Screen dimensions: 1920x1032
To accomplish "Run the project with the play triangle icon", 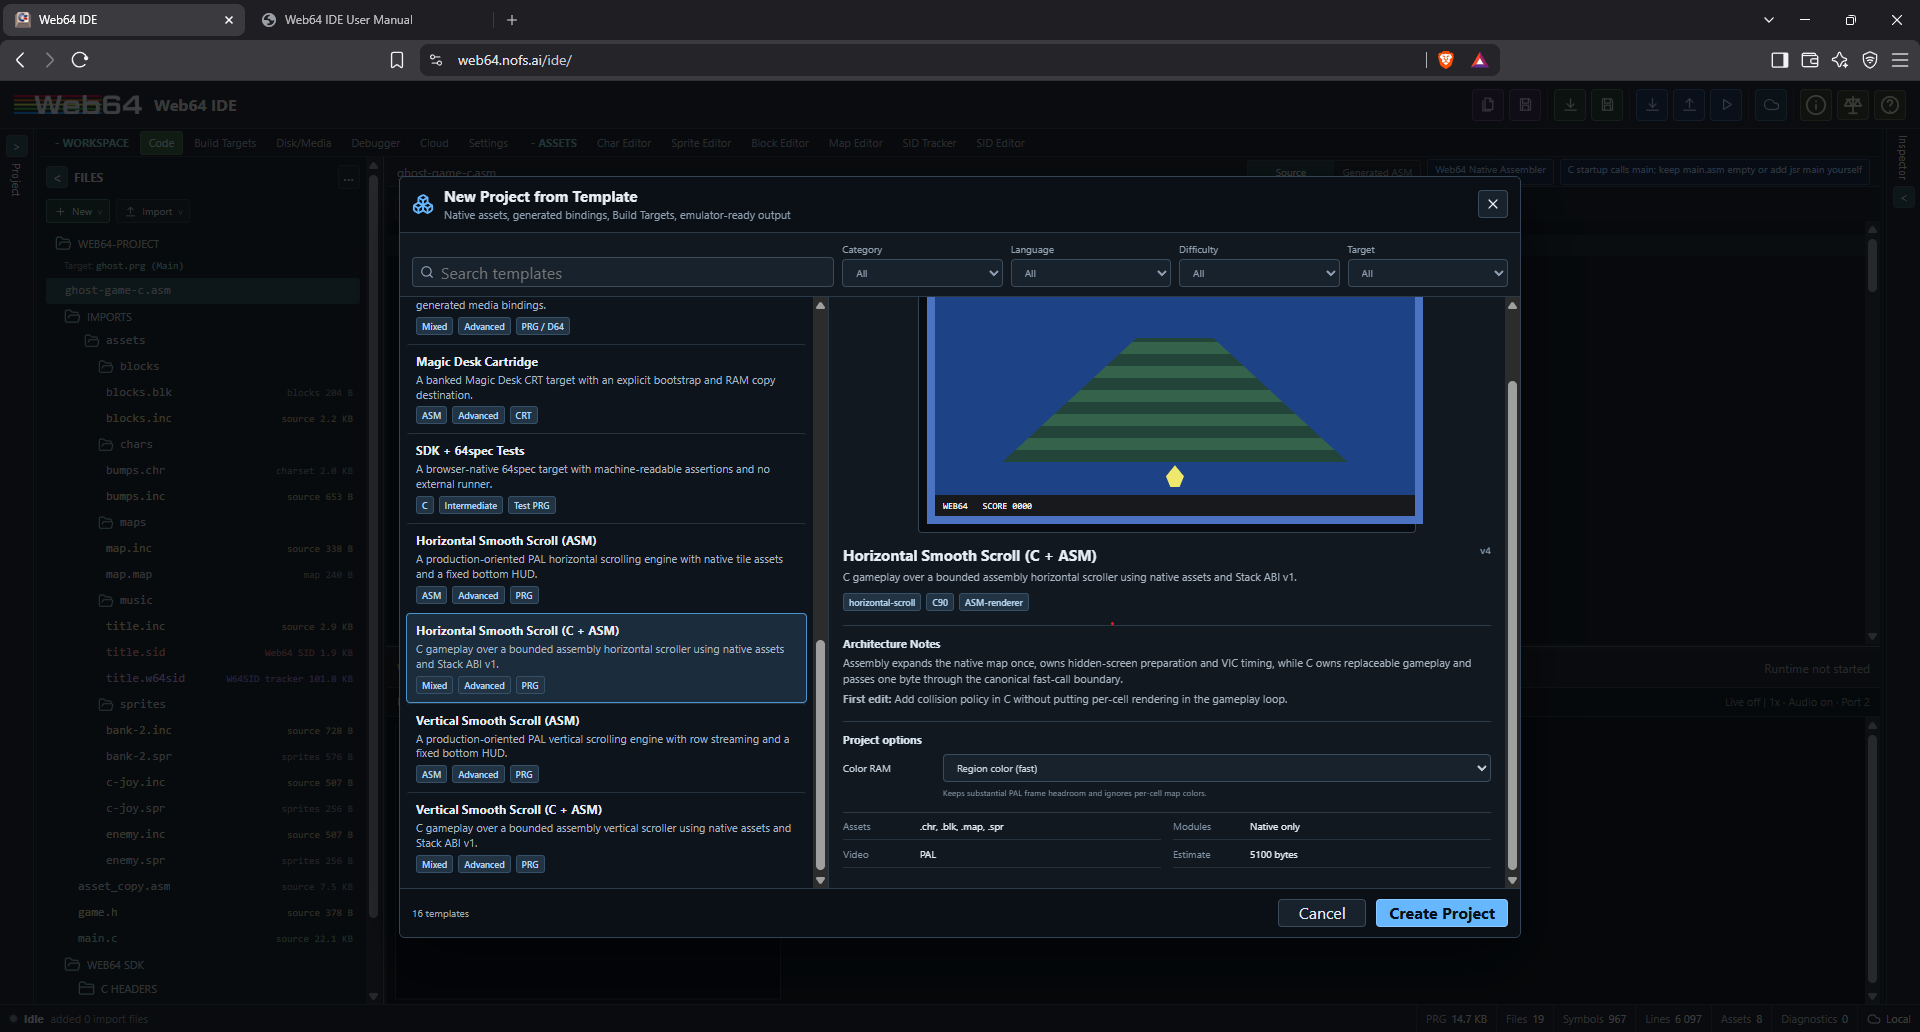I will point(1726,105).
